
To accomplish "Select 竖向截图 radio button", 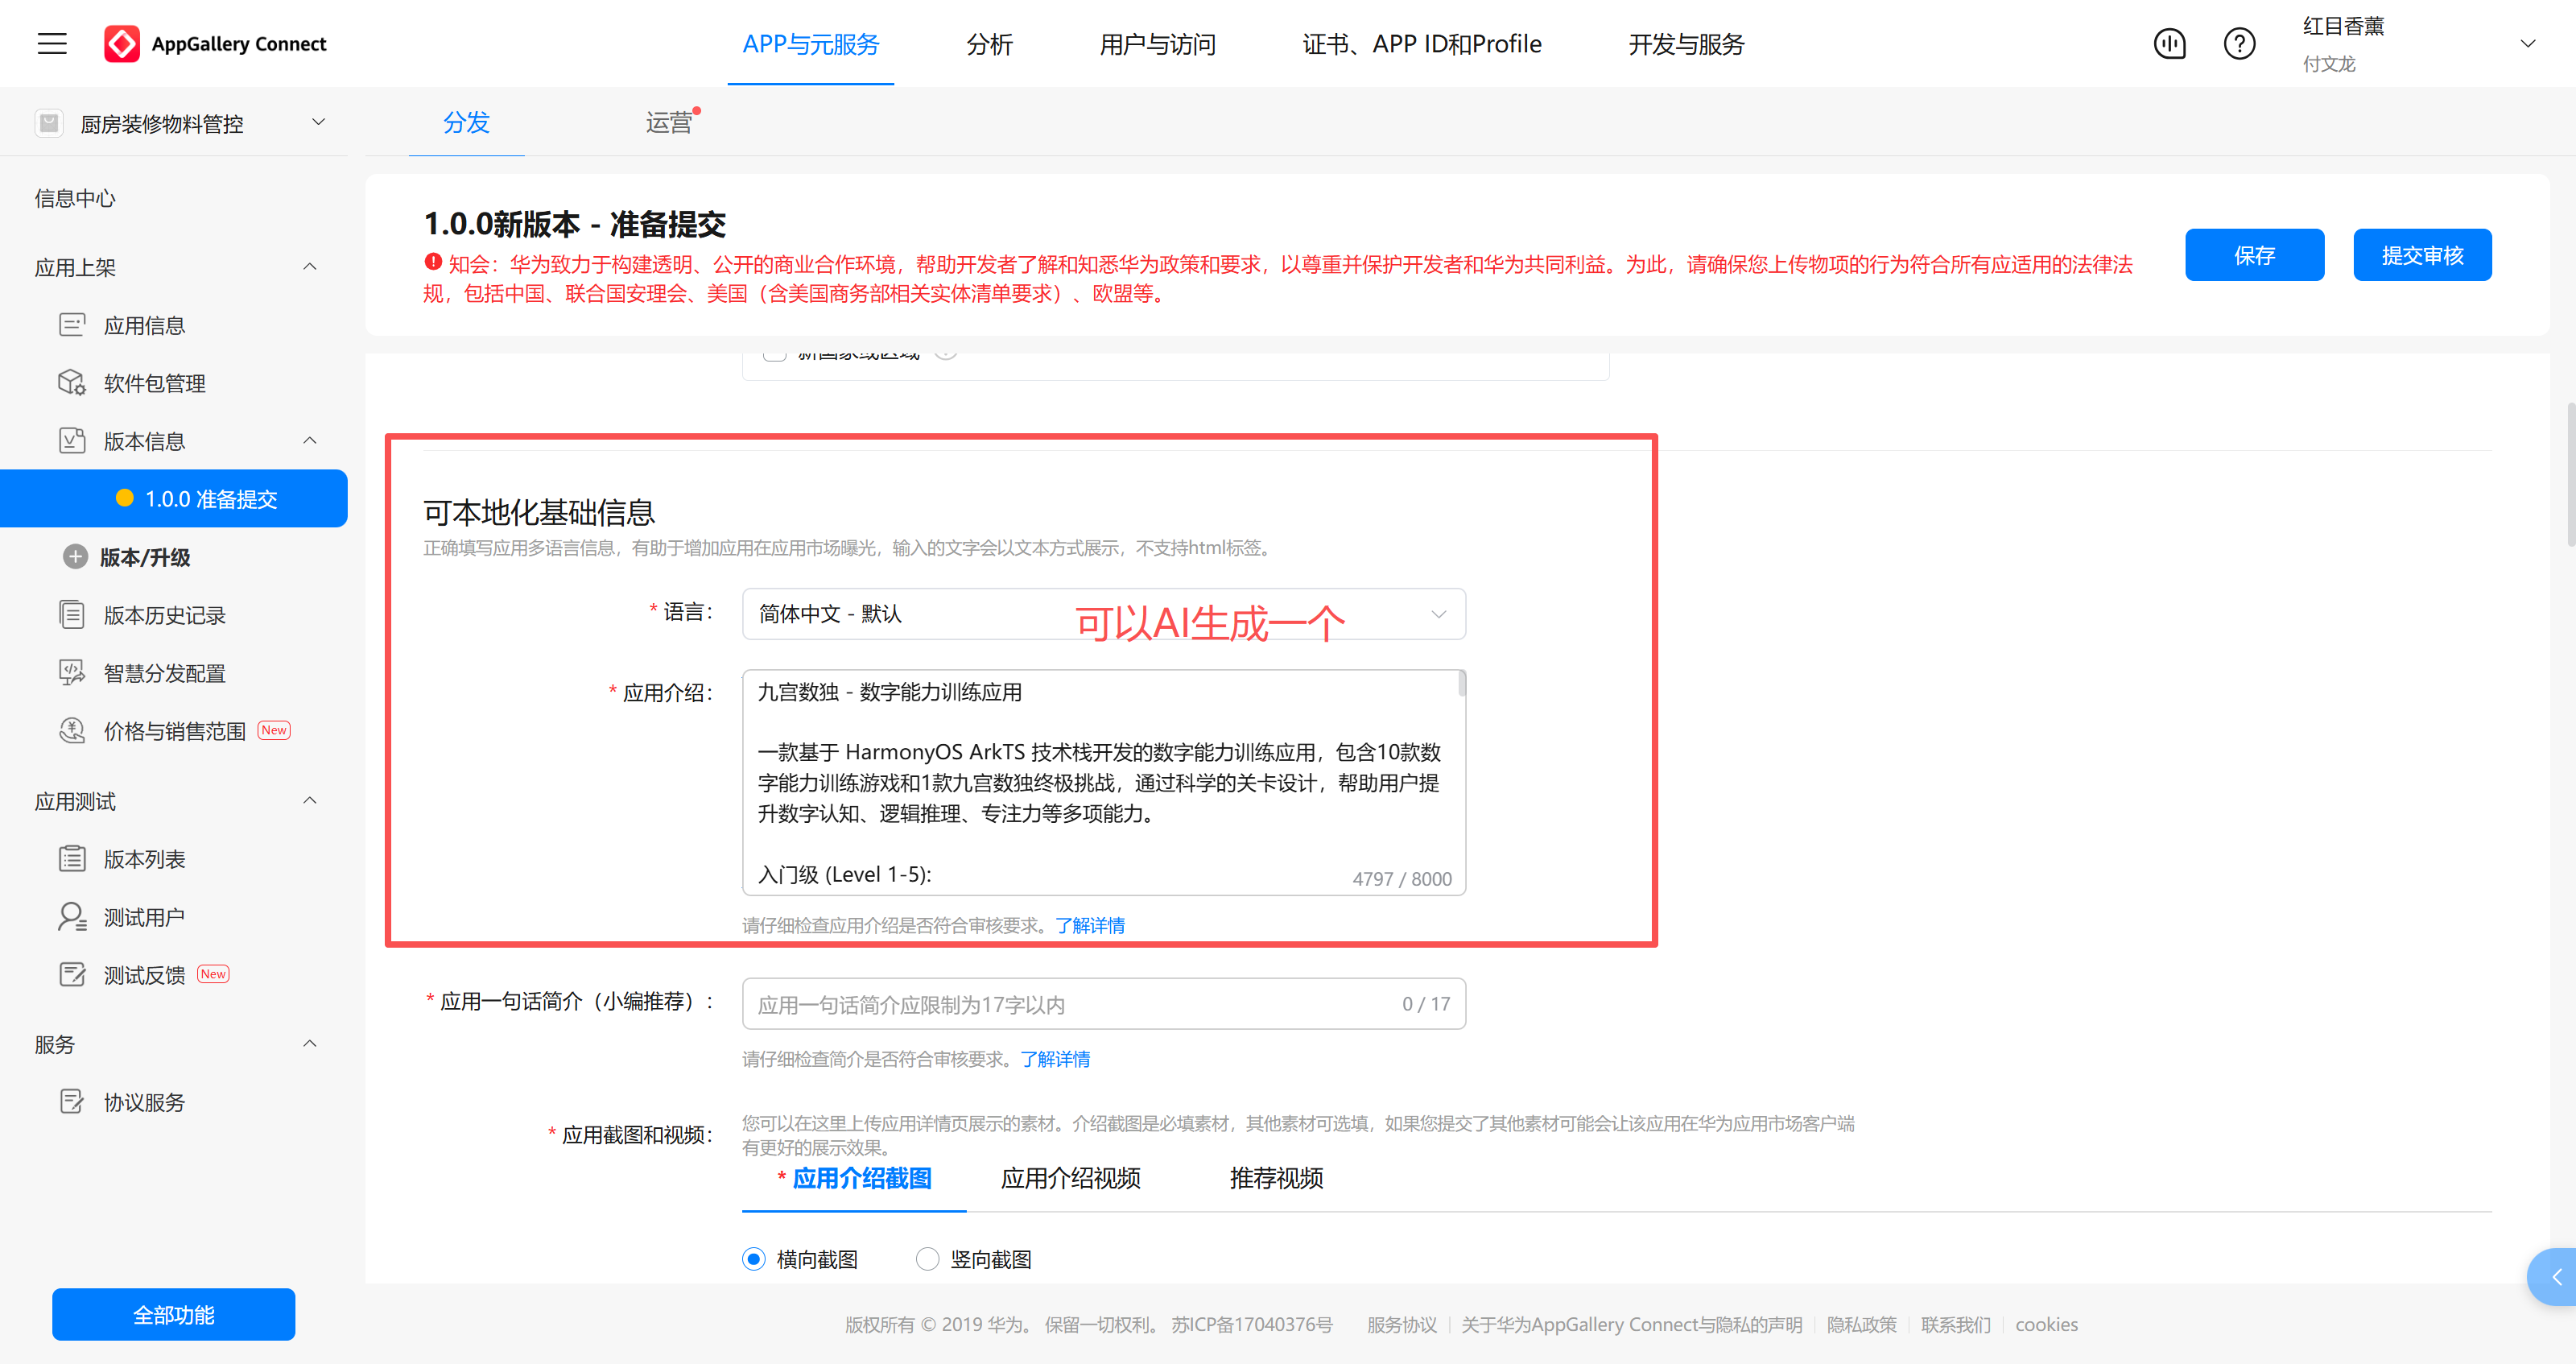I will (928, 1259).
